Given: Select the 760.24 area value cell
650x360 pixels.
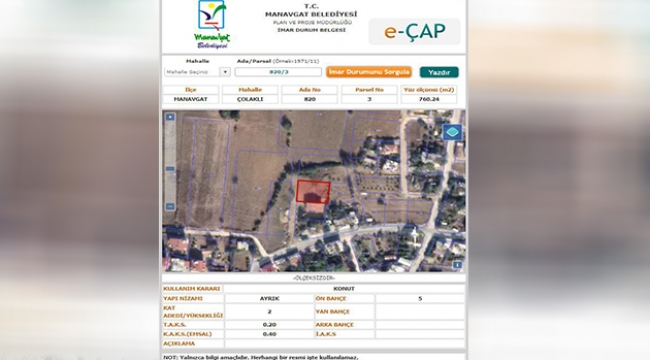Looking at the screenshot, I should click(x=429, y=99).
